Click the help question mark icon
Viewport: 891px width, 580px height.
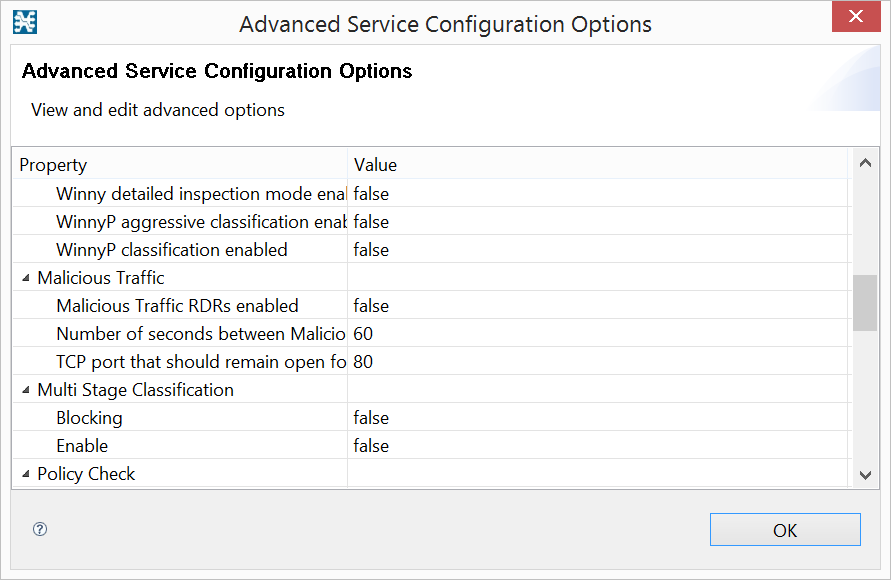pyautogui.click(x=40, y=530)
